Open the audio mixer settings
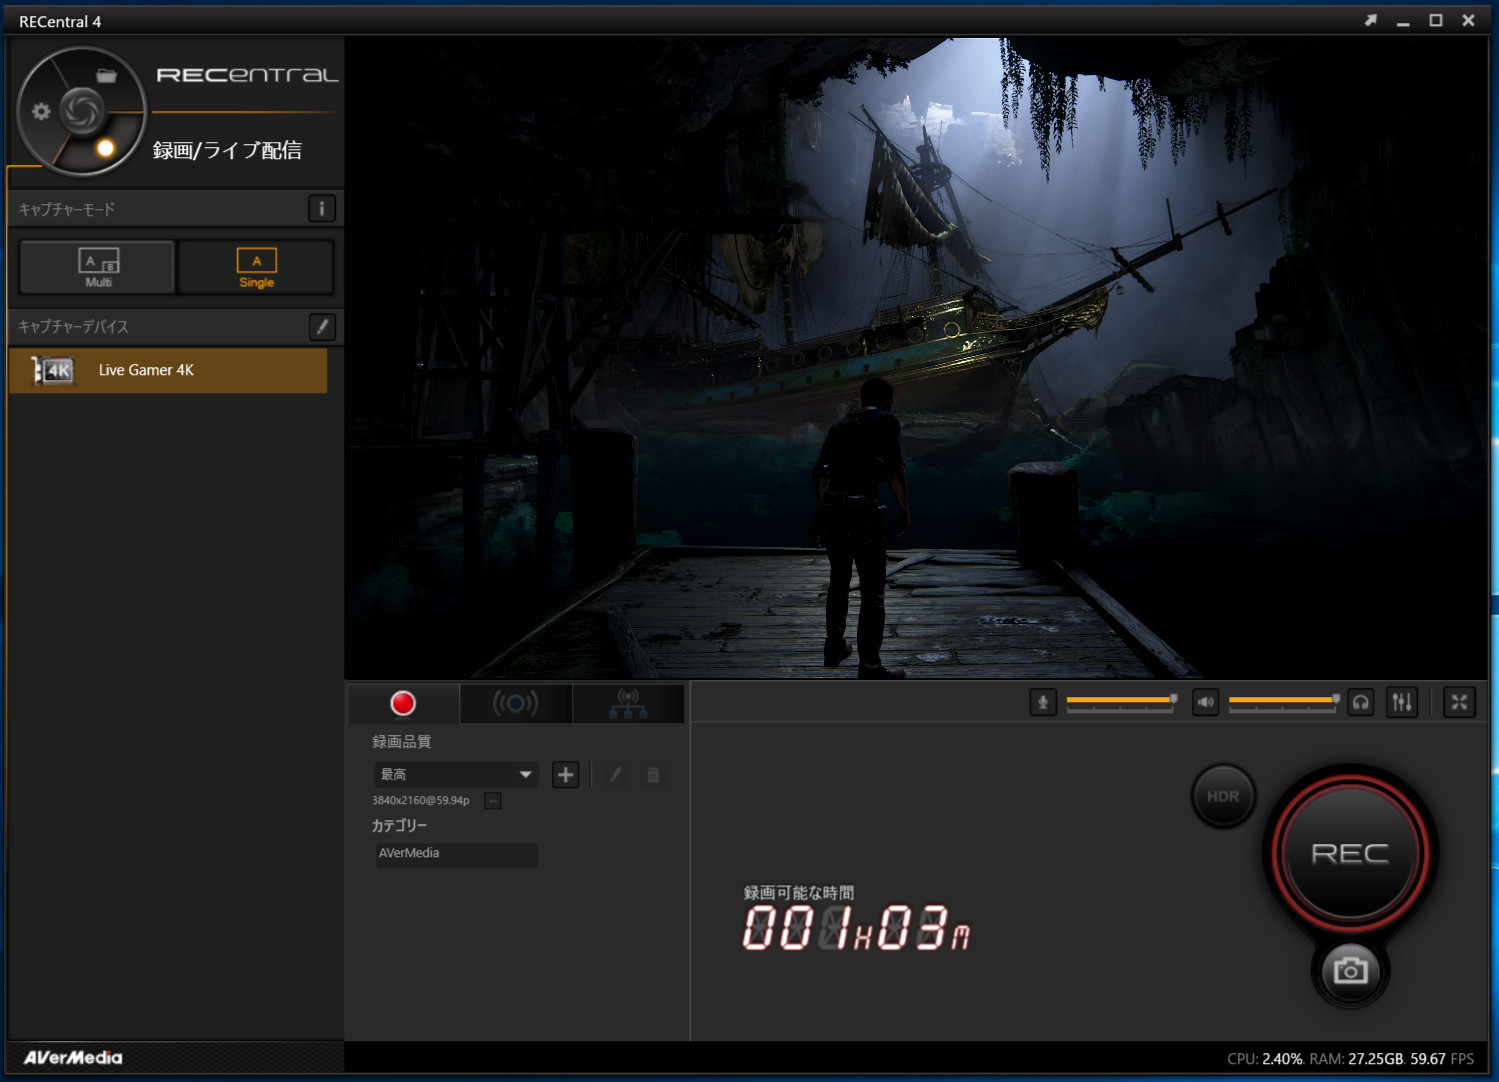This screenshot has height=1082, width=1499. tap(1402, 702)
